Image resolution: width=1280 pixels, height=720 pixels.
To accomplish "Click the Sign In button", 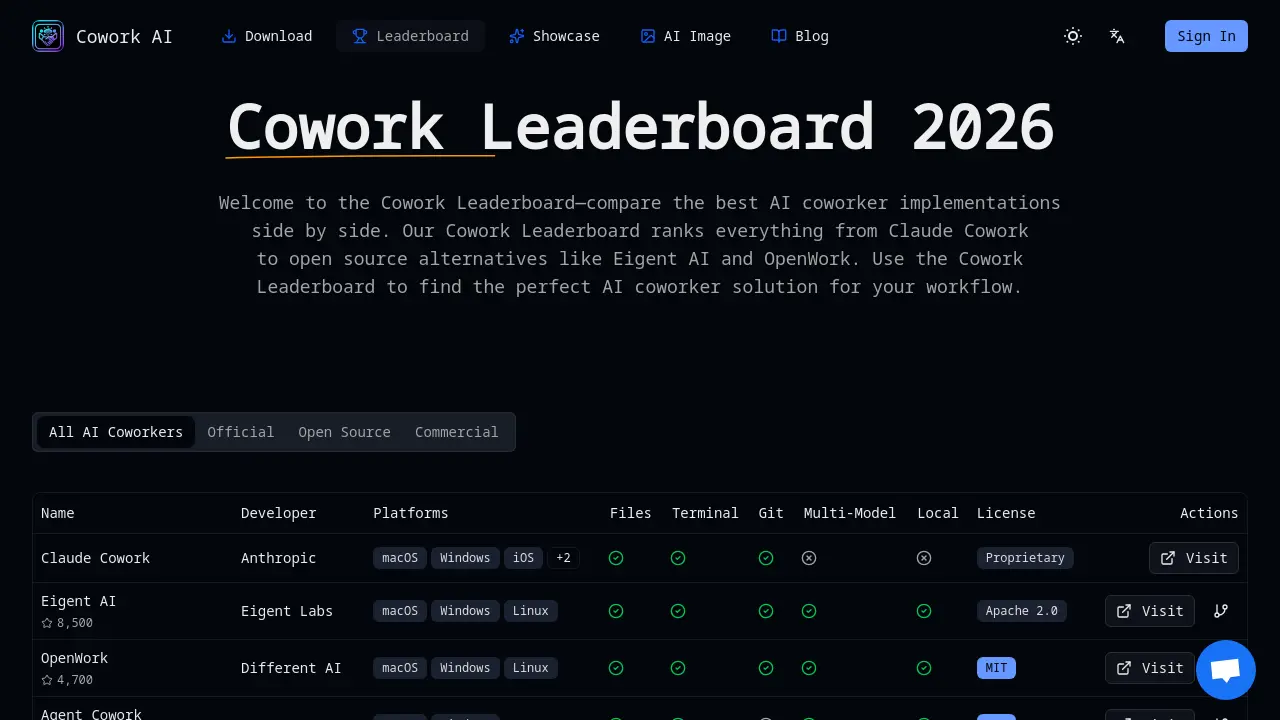I will [x=1206, y=36].
